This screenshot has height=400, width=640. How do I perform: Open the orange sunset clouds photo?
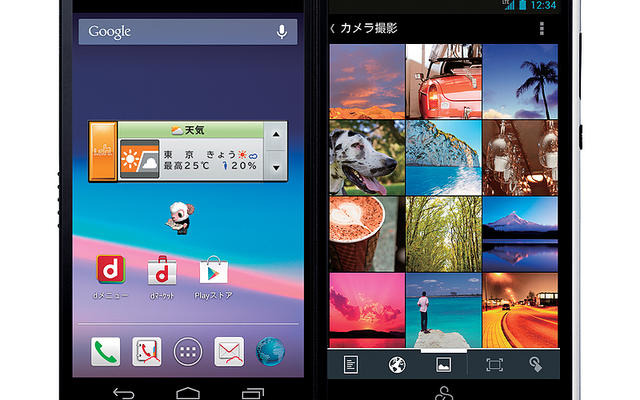pos(367,82)
